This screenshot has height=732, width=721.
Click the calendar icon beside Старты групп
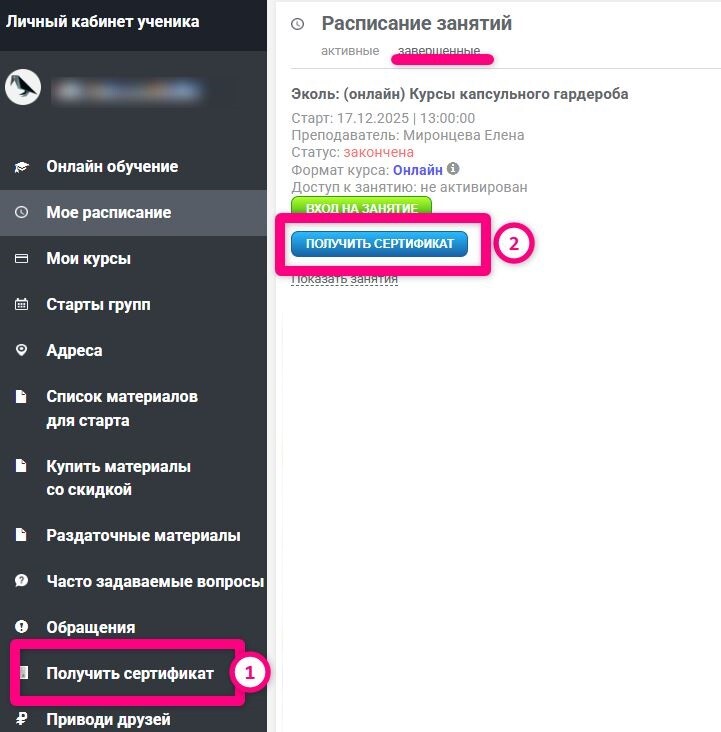tap(21, 305)
